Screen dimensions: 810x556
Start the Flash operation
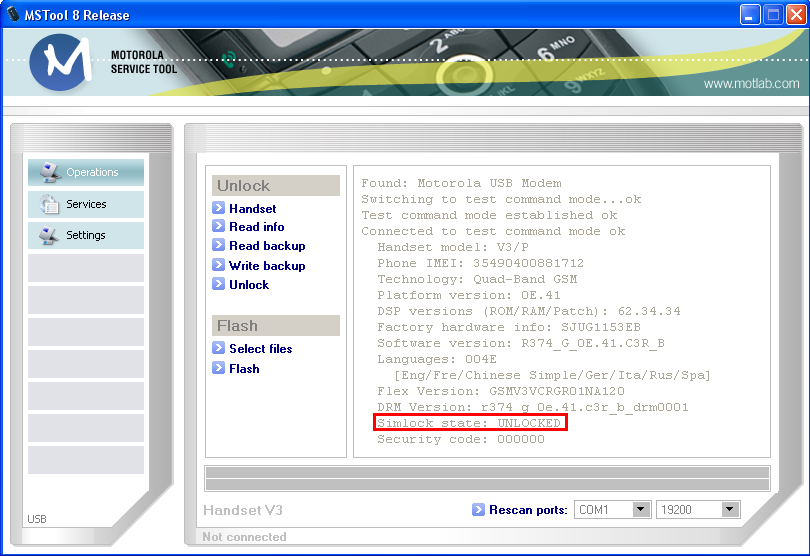tap(244, 368)
